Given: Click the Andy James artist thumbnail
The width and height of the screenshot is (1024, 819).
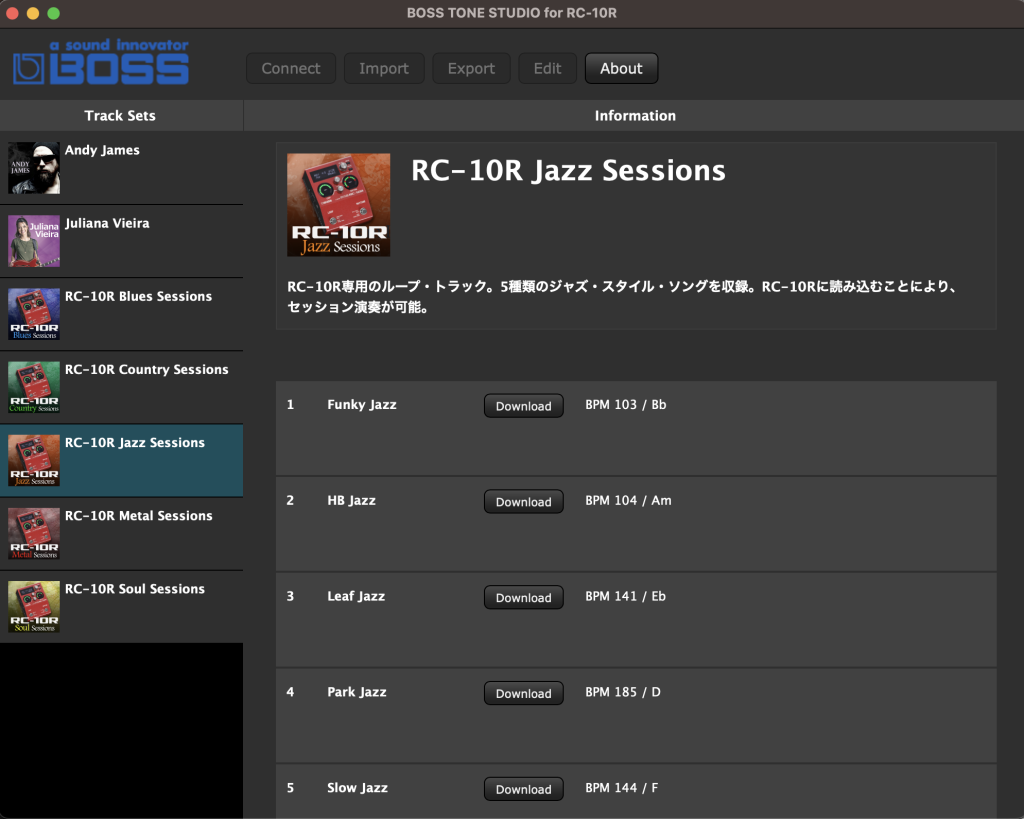Looking at the screenshot, I should 34,168.
